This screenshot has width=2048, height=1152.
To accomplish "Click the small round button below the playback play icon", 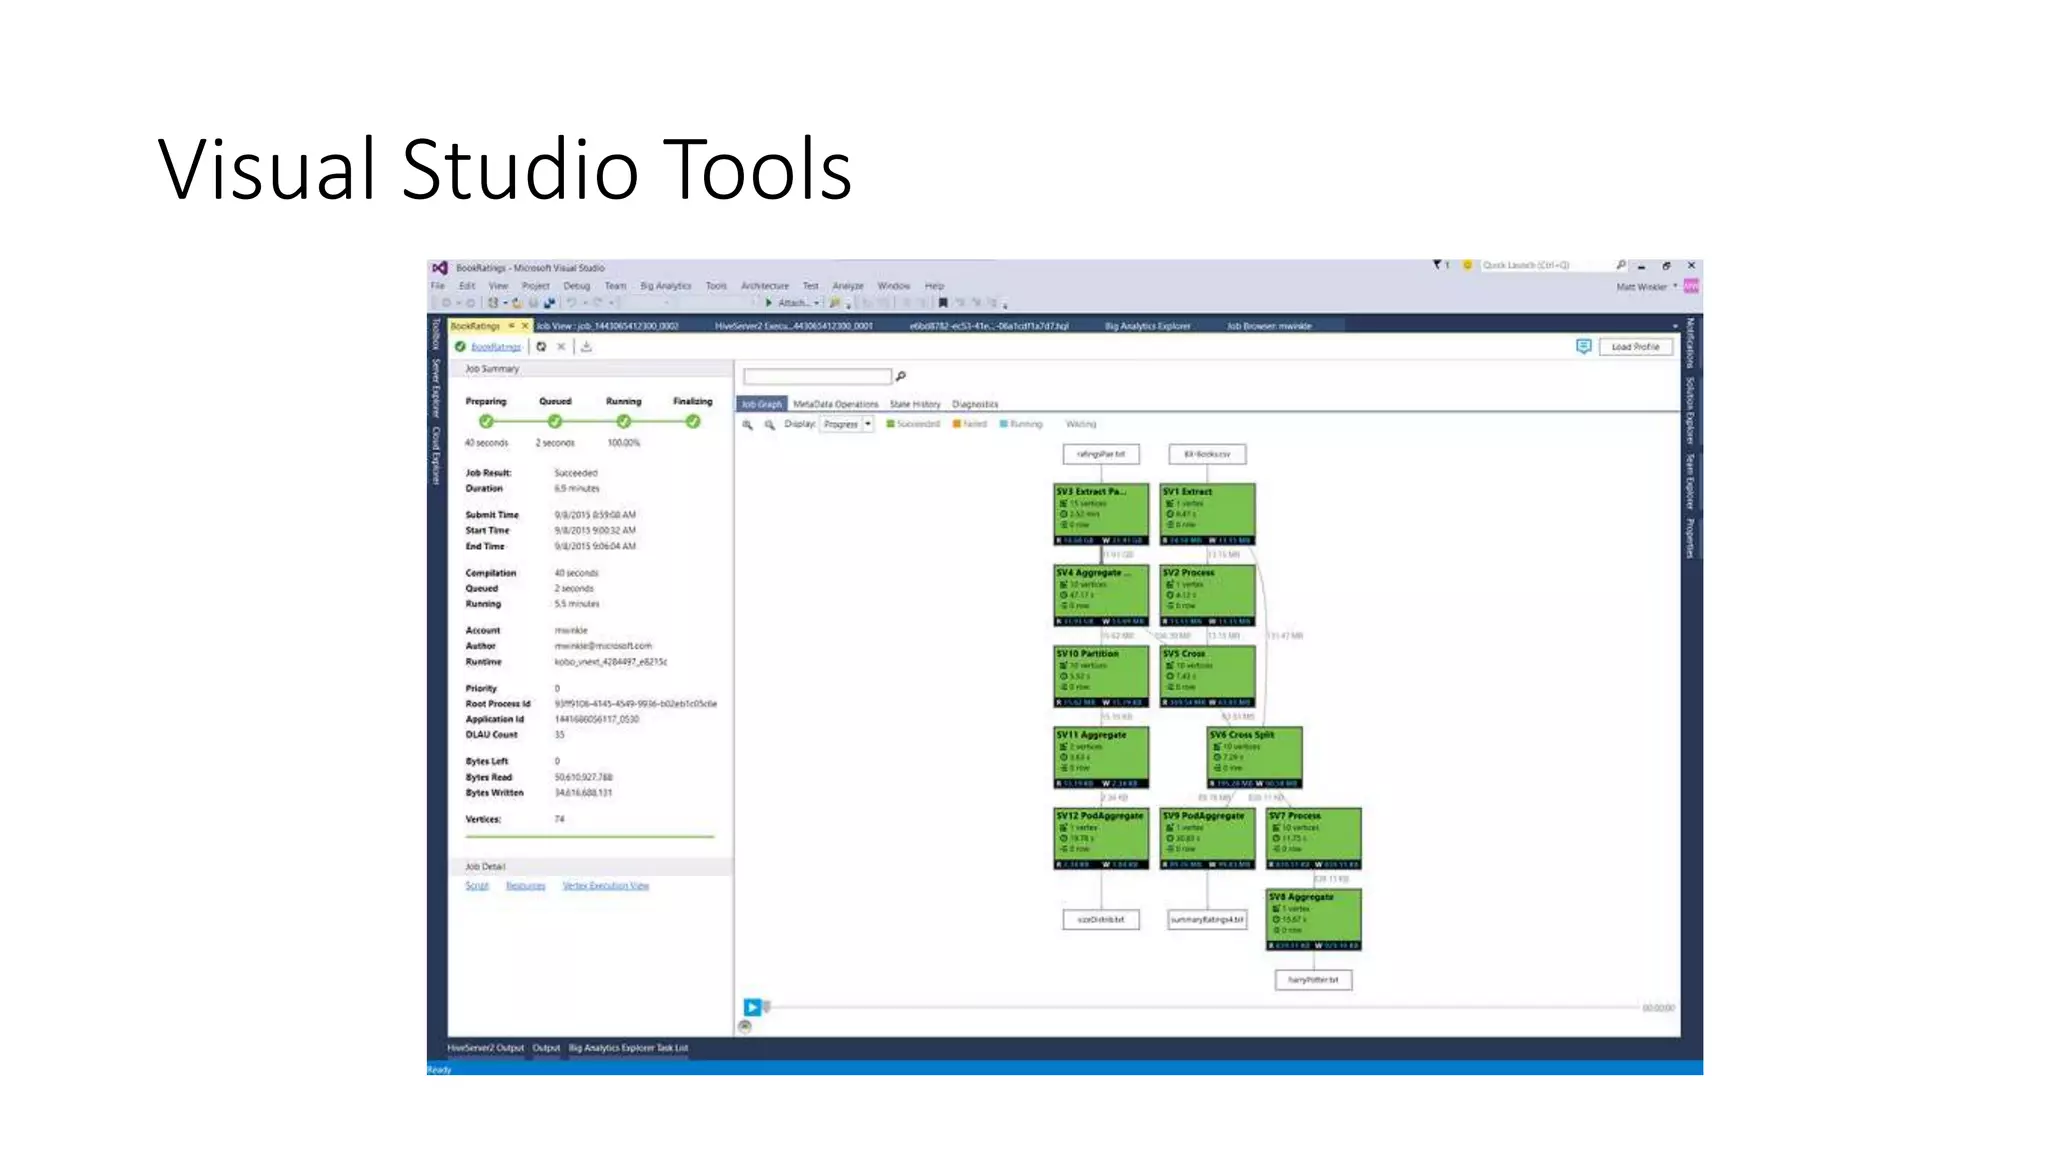I will click(x=745, y=1026).
